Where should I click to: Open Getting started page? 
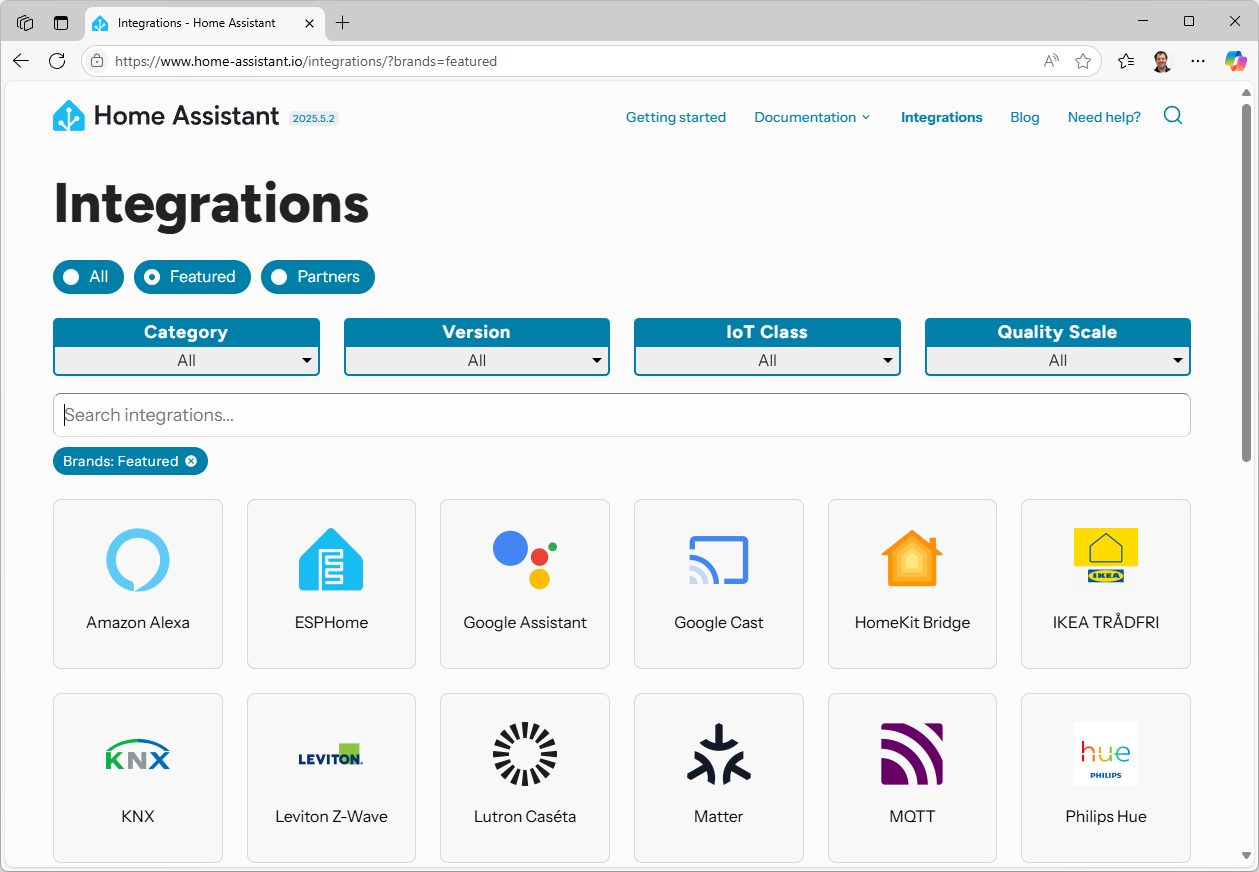(676, 117)
